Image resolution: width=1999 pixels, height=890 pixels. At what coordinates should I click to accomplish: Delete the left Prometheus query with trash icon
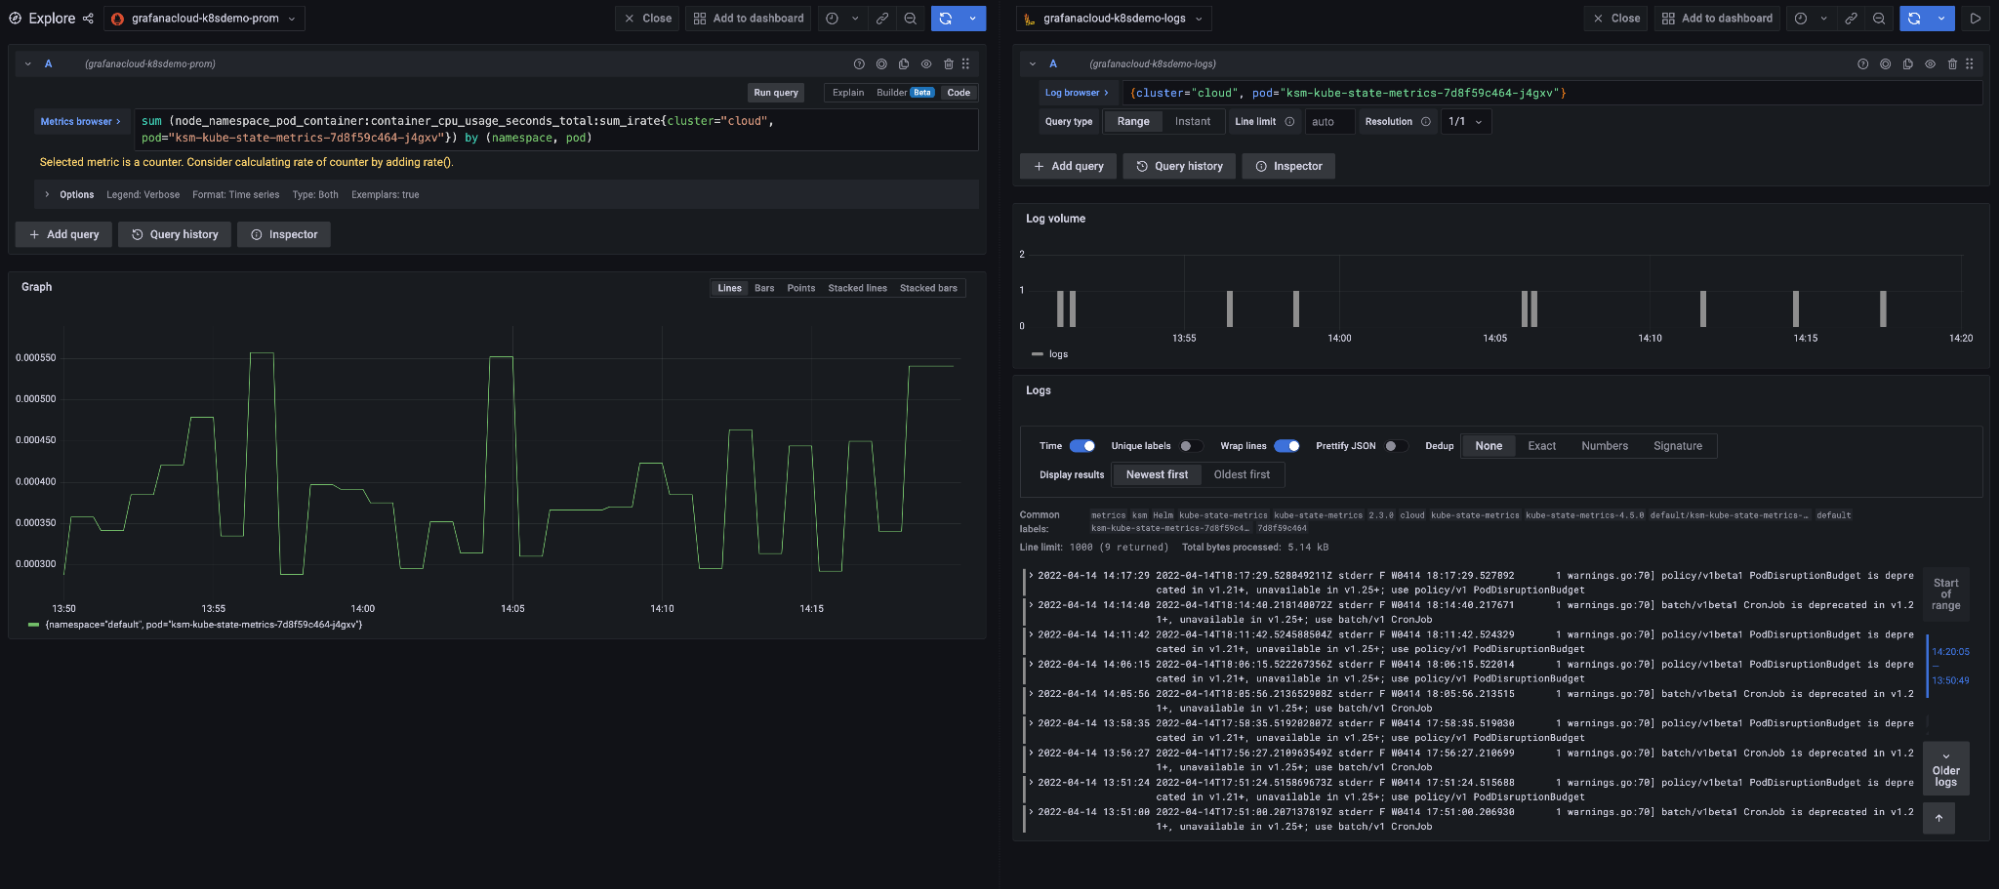948,64
